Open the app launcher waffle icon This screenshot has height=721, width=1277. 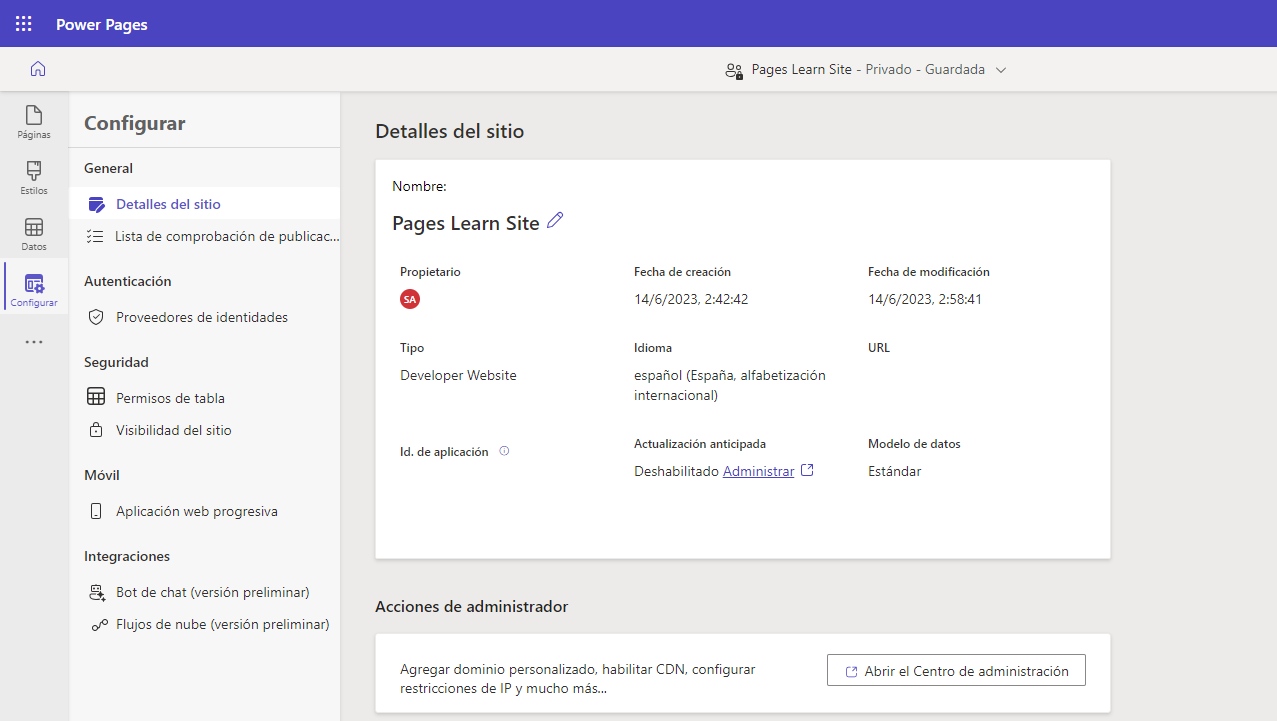[23, 24]
